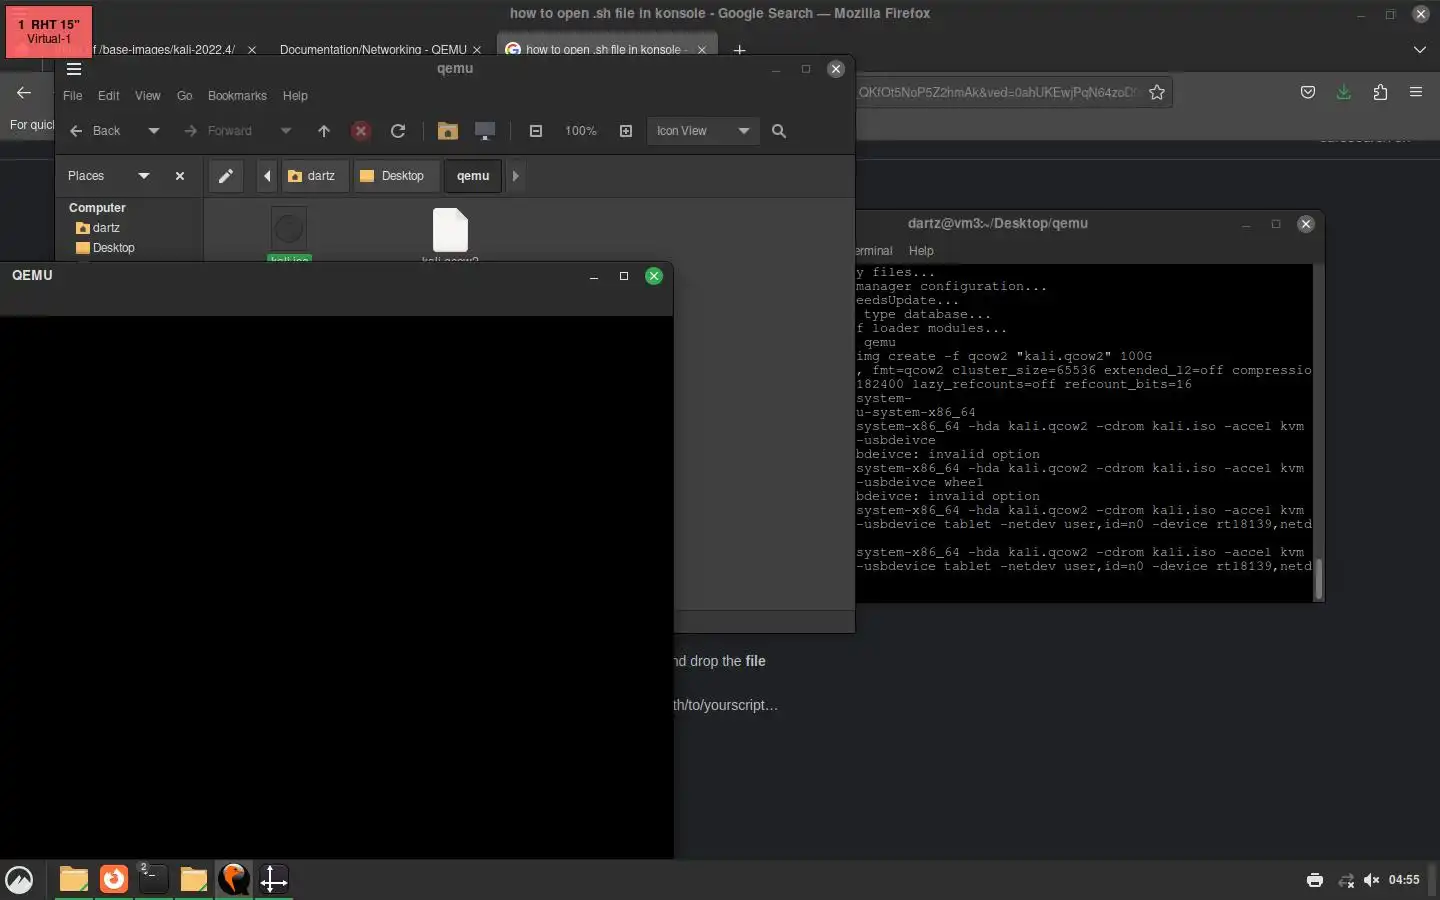
Task: Zoom out in the file manager
Action: click(x=536, y=131)
